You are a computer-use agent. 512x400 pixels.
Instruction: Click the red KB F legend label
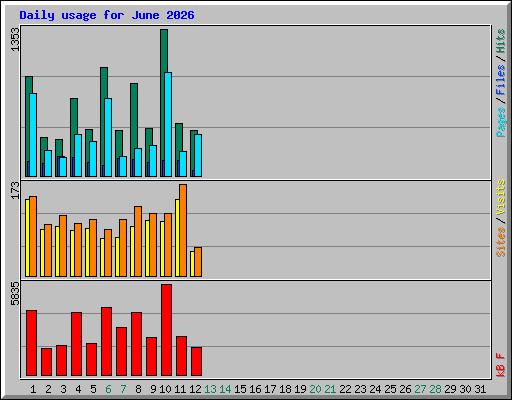pos(501,365)
